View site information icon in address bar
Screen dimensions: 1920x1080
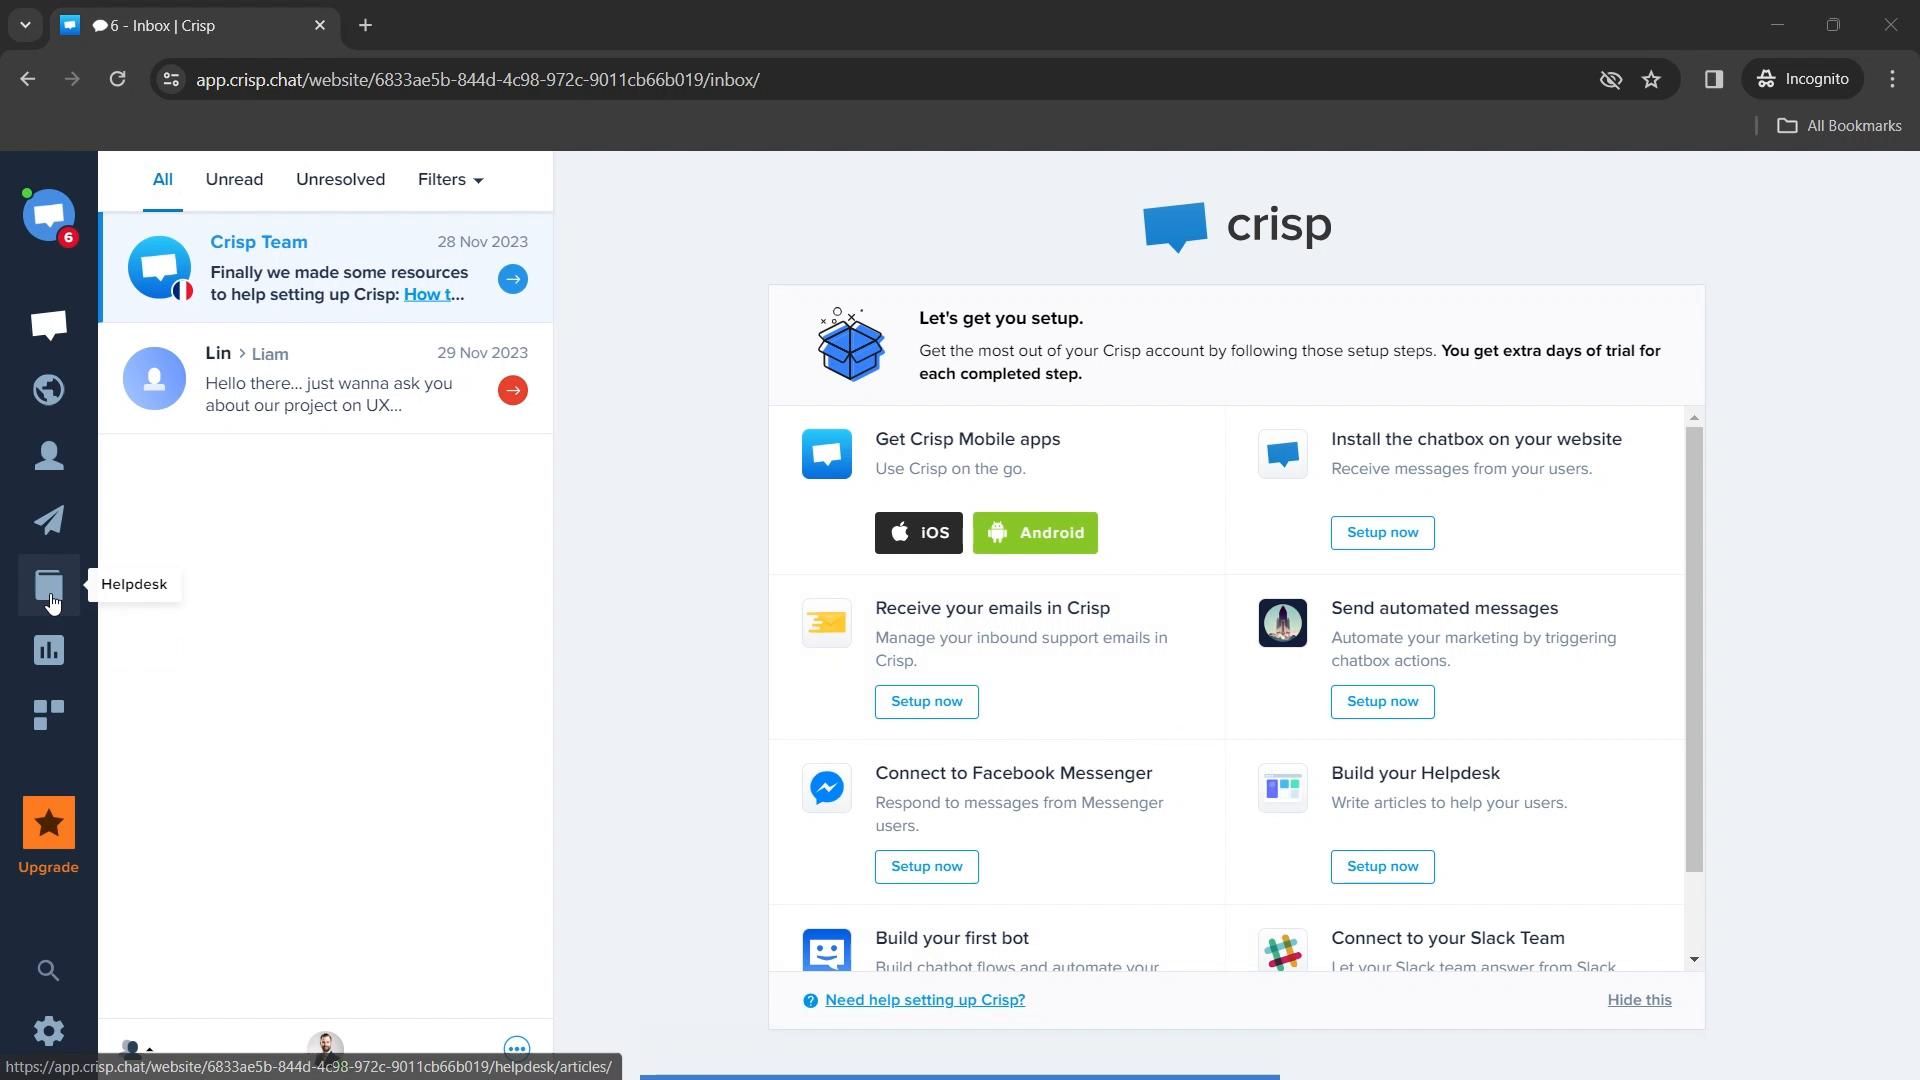tap(171, 79)
